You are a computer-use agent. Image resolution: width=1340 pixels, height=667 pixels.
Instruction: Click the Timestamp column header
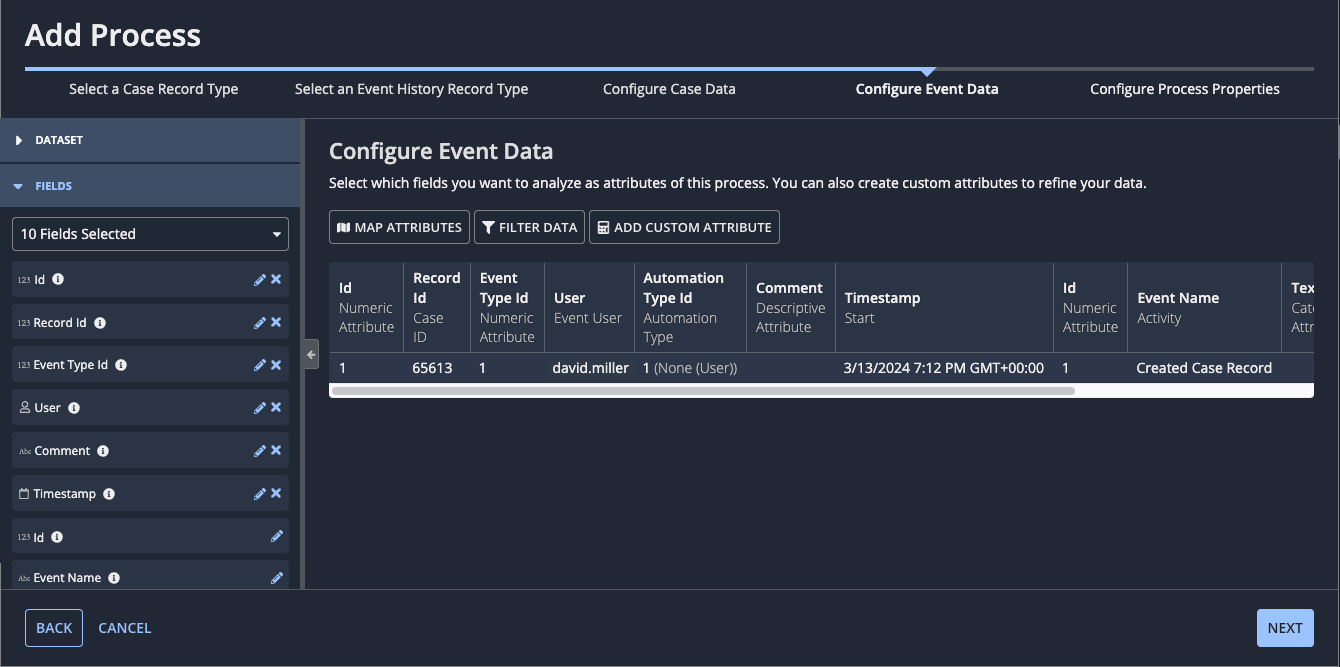944,307
